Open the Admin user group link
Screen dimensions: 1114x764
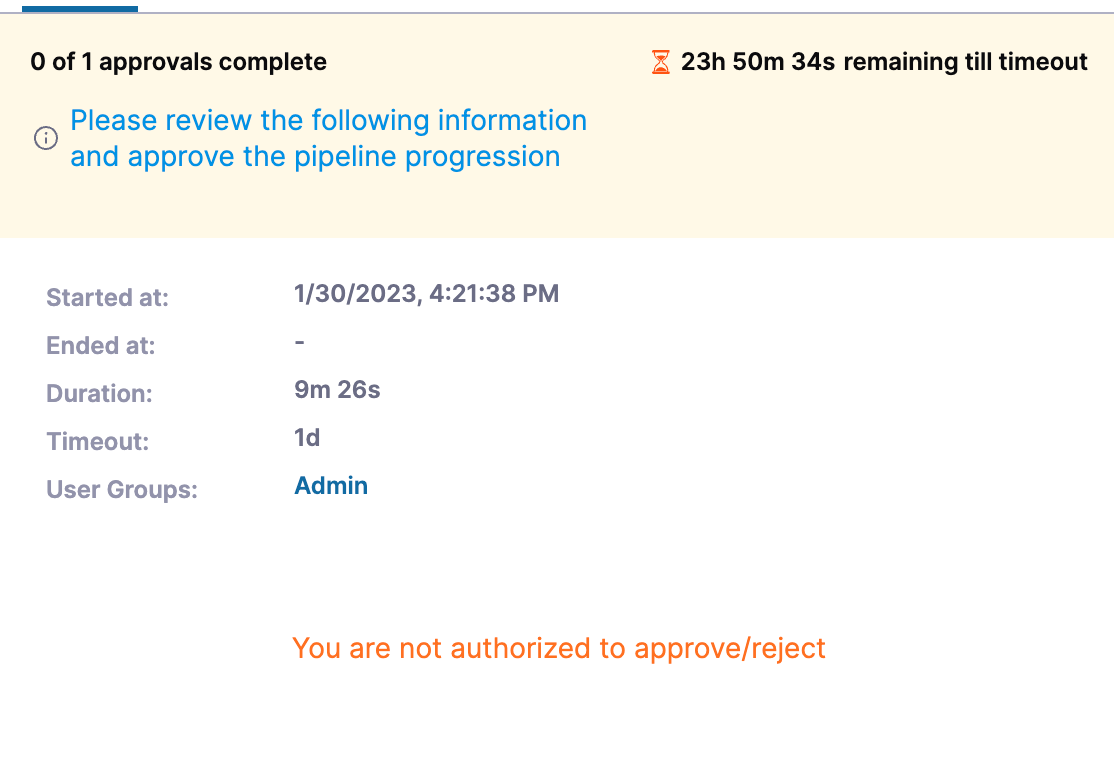331,486
